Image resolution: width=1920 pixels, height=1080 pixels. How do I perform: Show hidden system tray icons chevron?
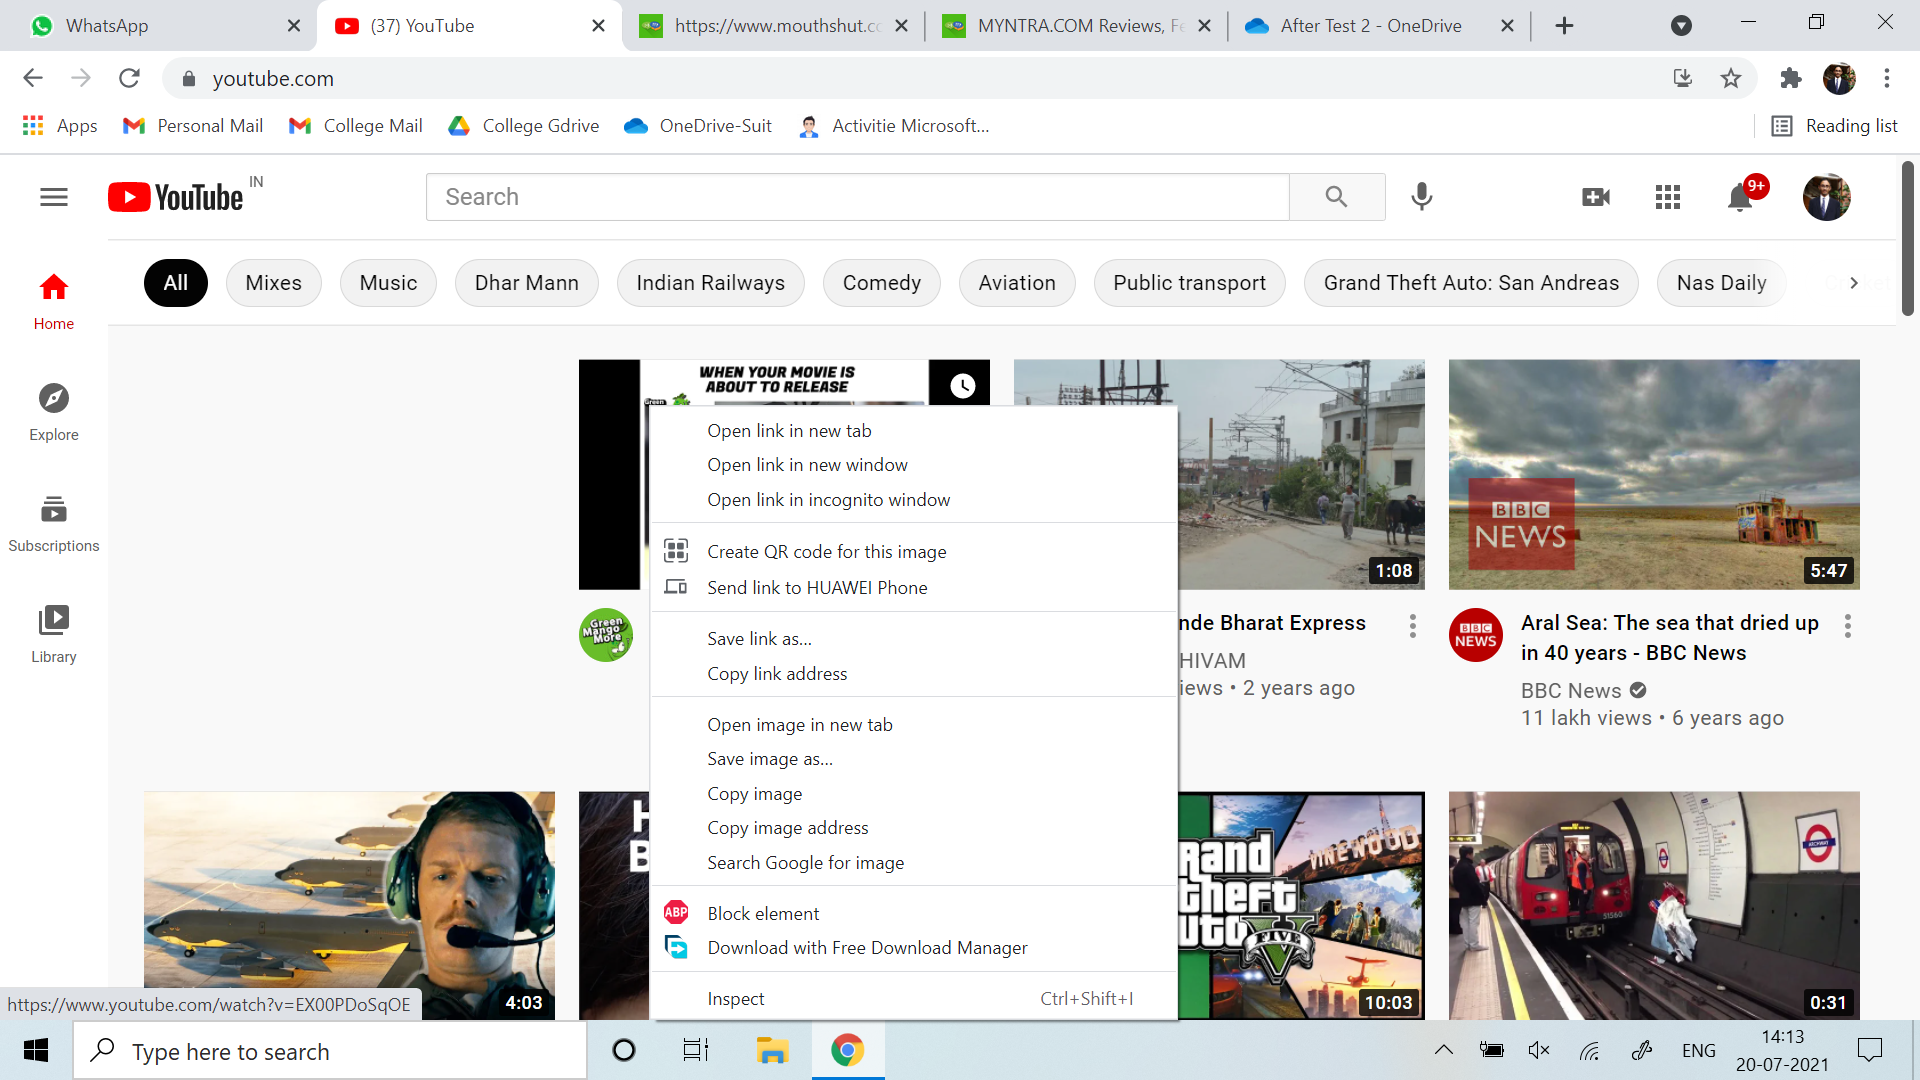click(1443, 1050)
